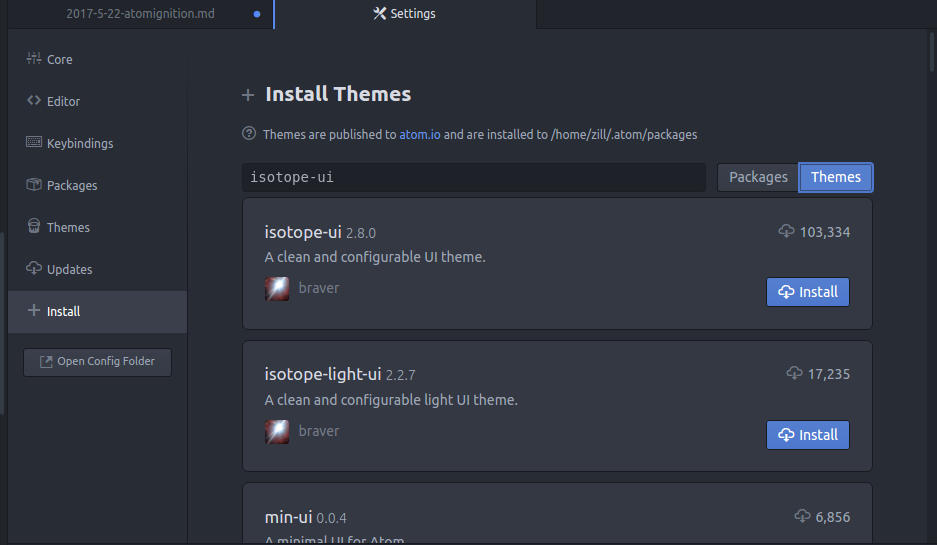Click the settings vertical scrollbar
This screenshot has width=937, height=545.
tap(931, 54)
